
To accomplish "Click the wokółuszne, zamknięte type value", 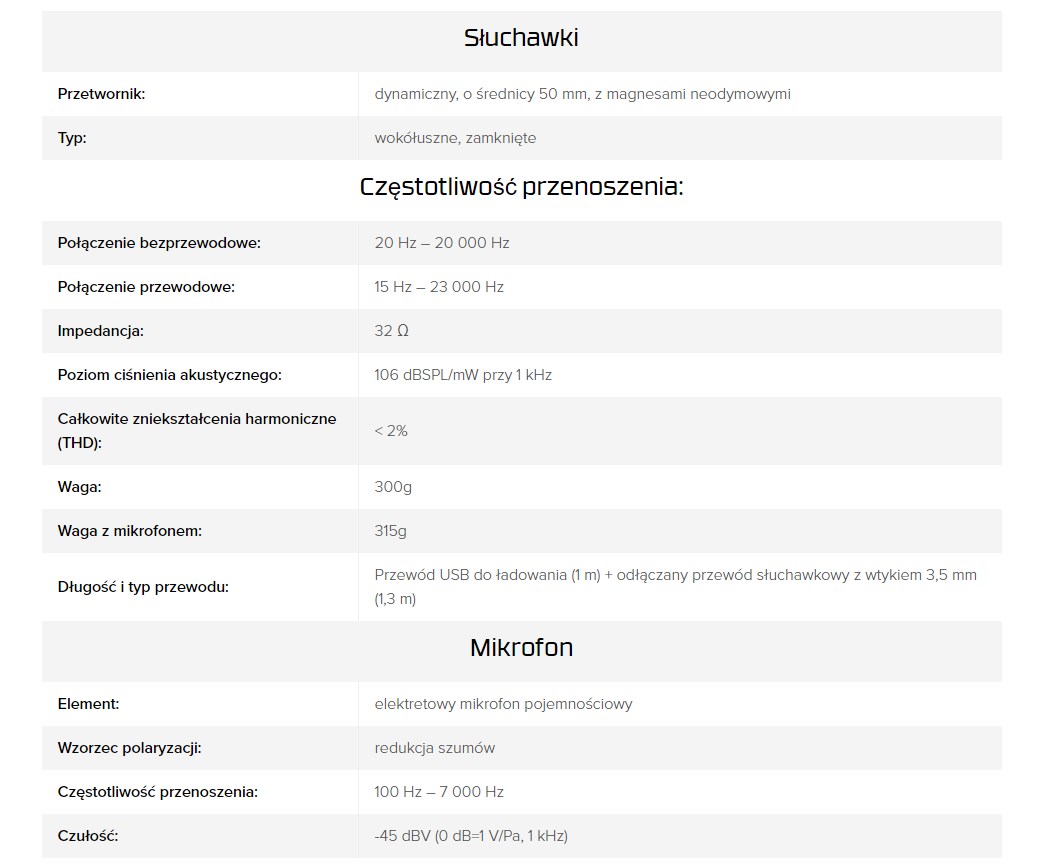I will 455,138.
